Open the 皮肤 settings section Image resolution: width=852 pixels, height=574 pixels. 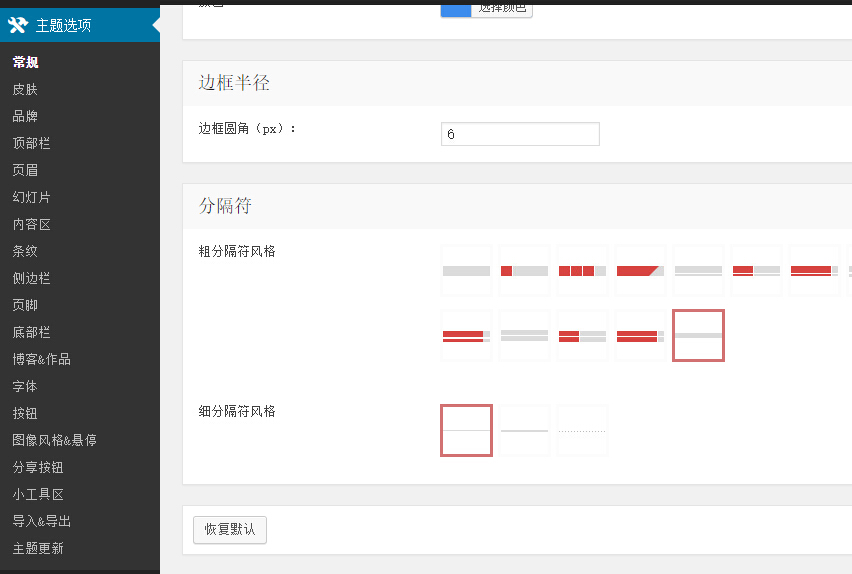(25, 89)
